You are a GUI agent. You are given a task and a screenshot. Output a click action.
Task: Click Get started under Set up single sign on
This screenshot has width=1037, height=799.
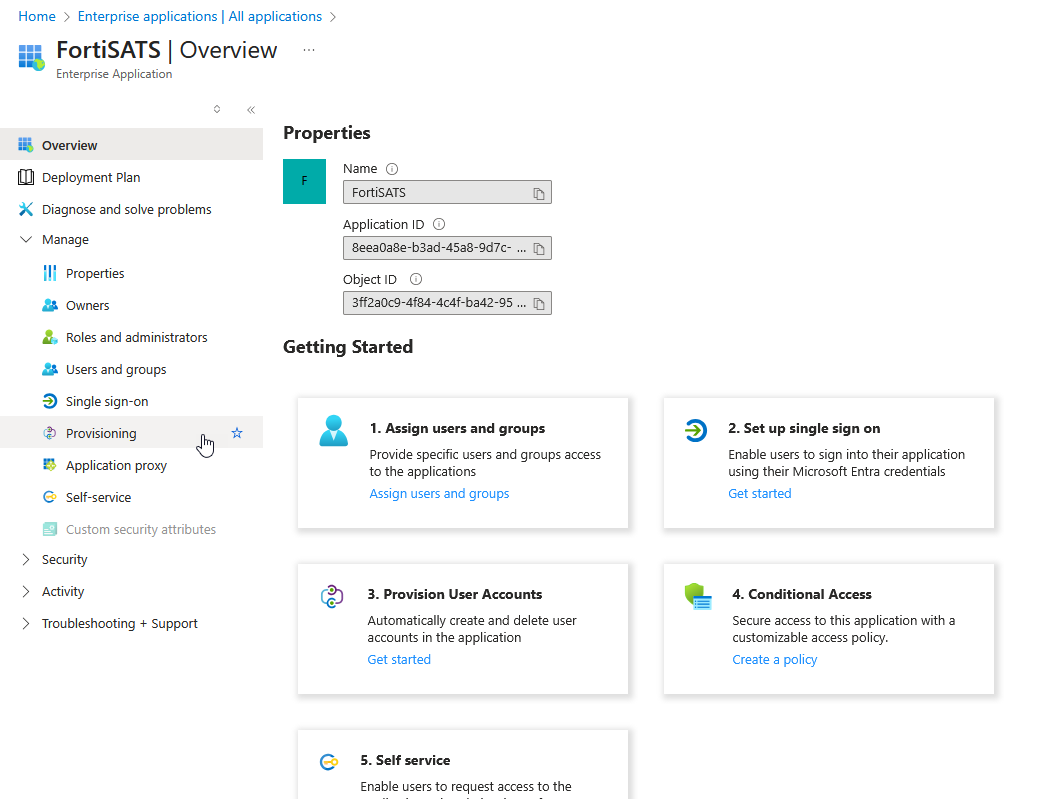point(759,493)
